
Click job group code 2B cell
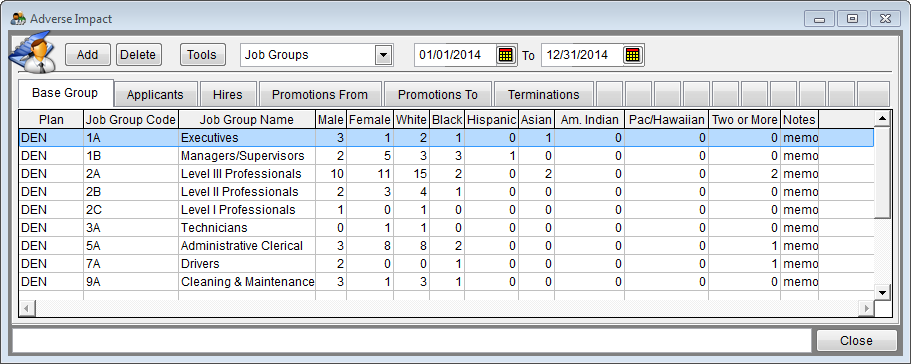131,192
